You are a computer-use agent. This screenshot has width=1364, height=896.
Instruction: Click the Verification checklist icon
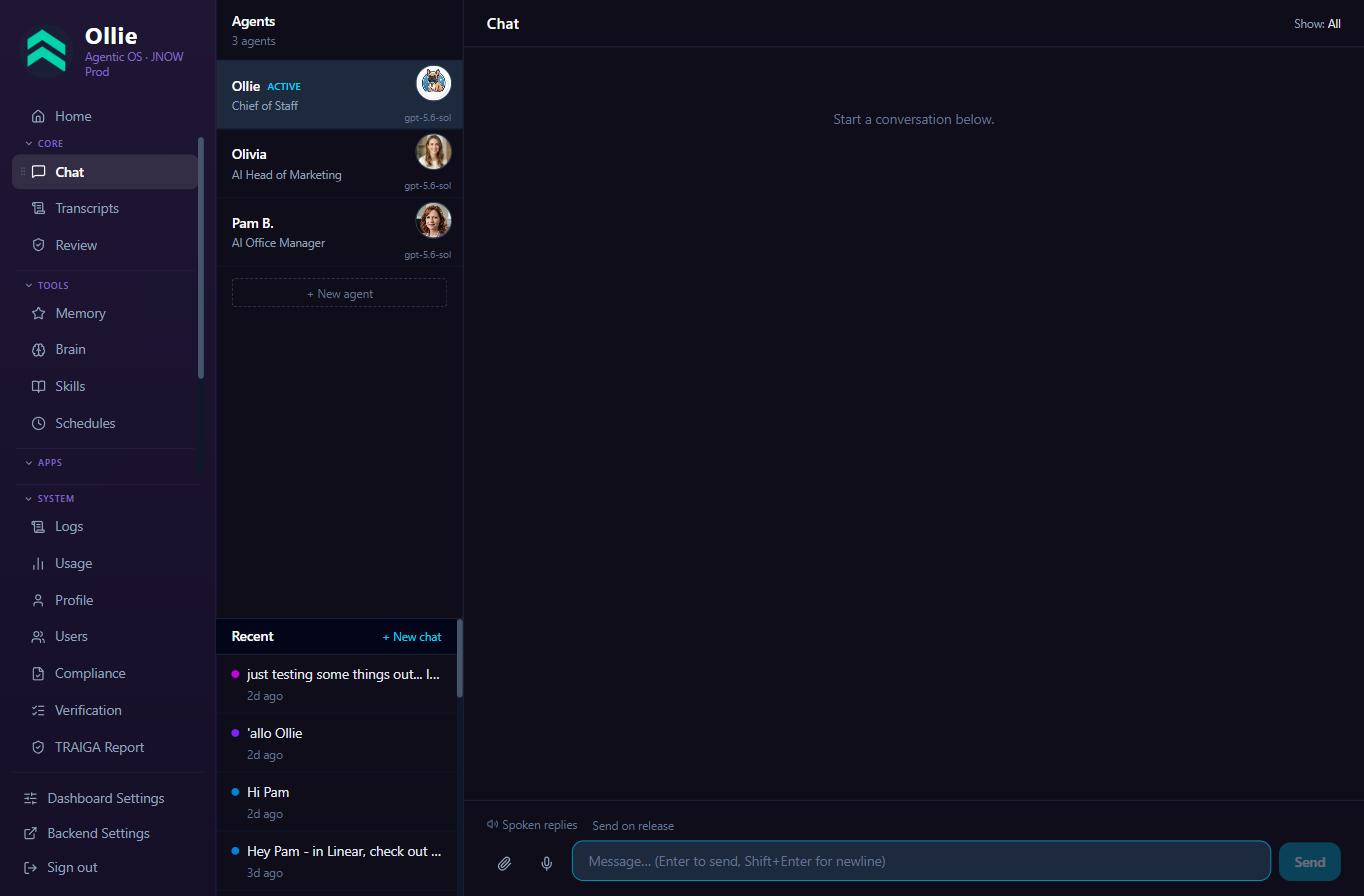pos(38,710)
